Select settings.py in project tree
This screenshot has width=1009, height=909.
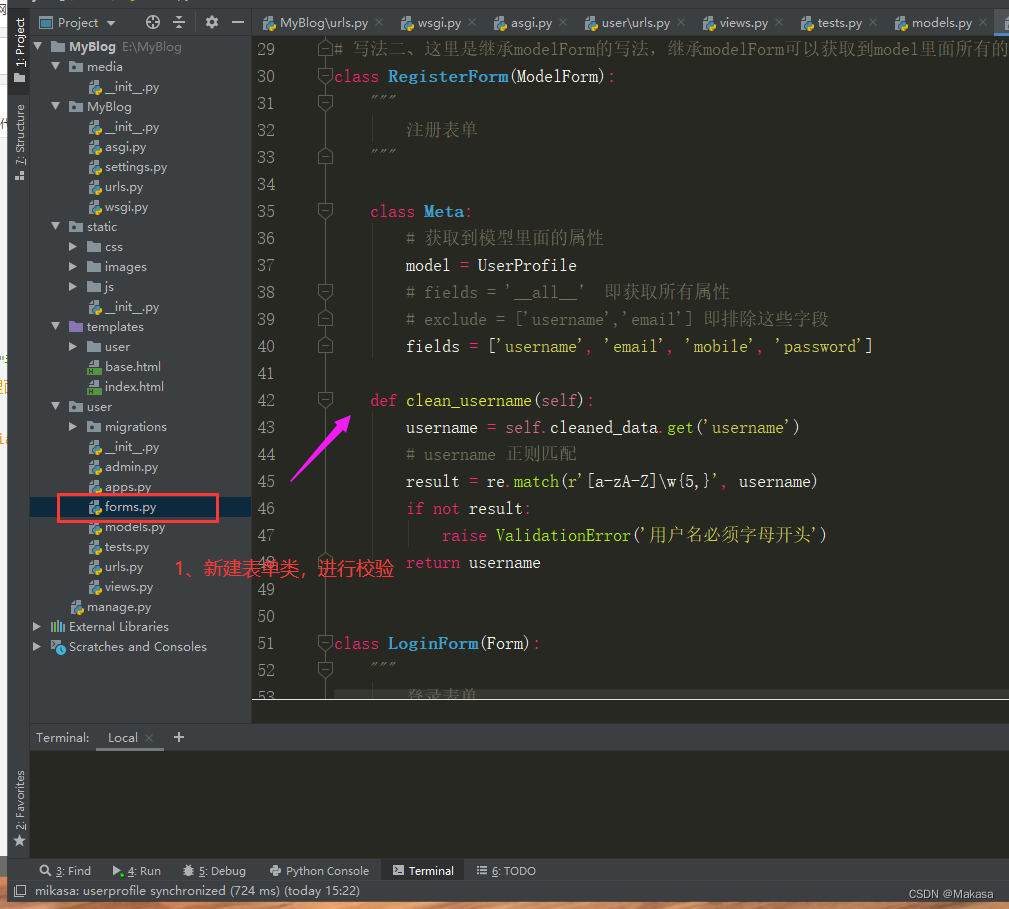[x=128, y=167]
